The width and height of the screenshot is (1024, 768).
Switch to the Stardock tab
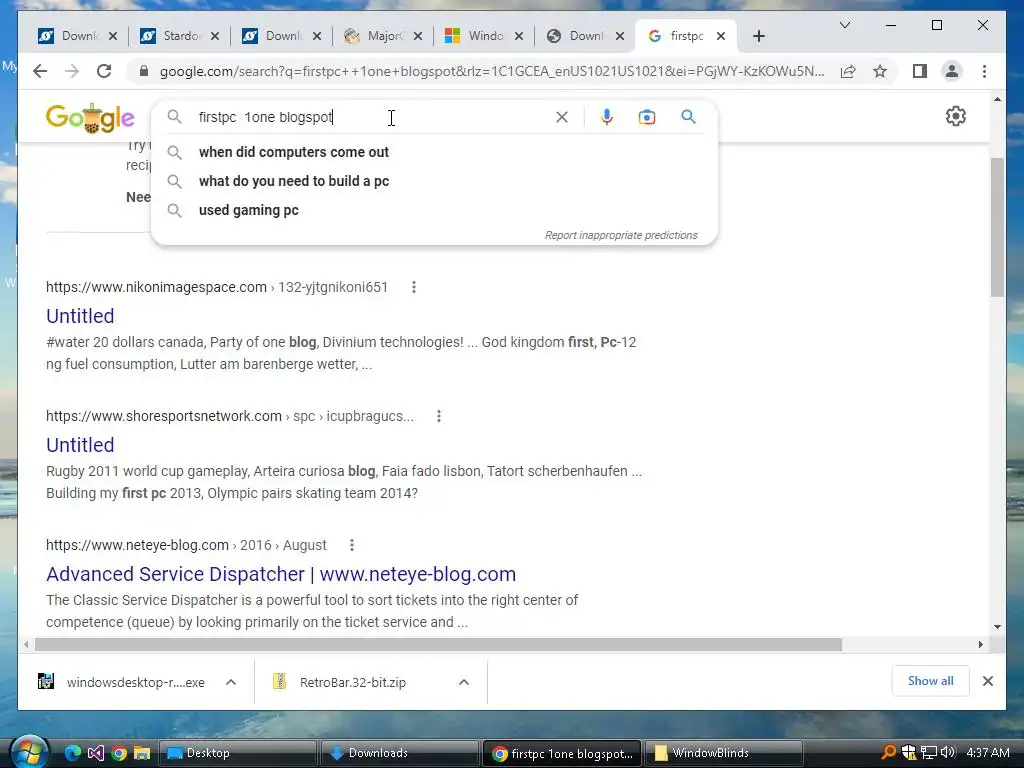[x=173, y=36]
